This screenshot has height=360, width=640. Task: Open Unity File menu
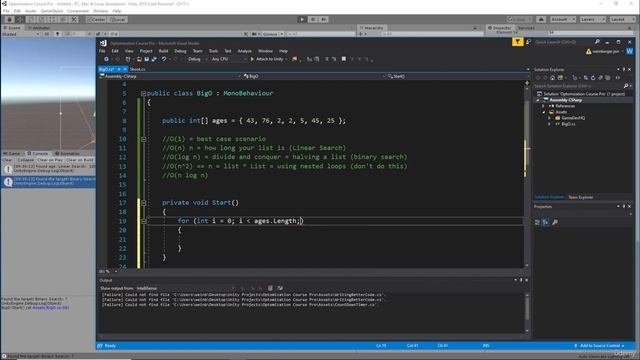coord(6,11)
